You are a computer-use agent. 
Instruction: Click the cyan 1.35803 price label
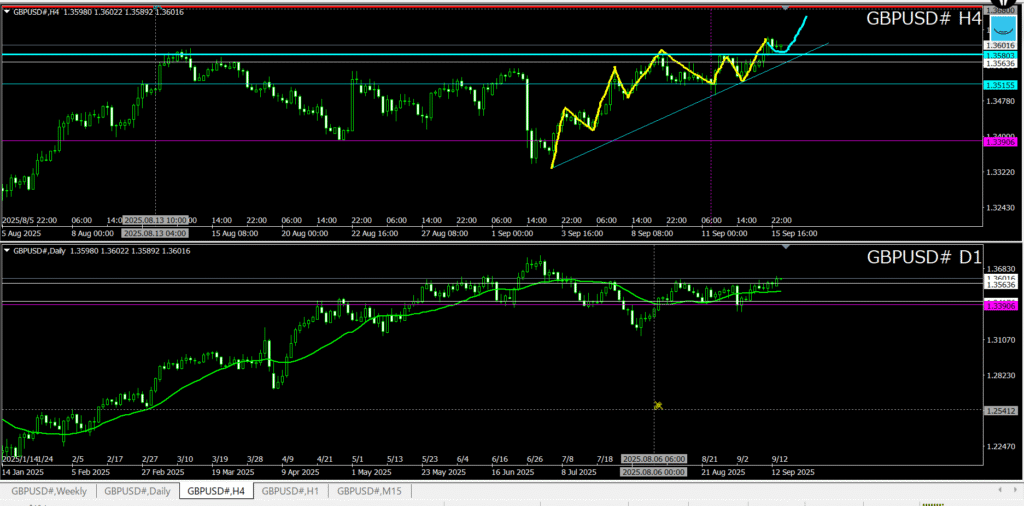point(1000,56)
